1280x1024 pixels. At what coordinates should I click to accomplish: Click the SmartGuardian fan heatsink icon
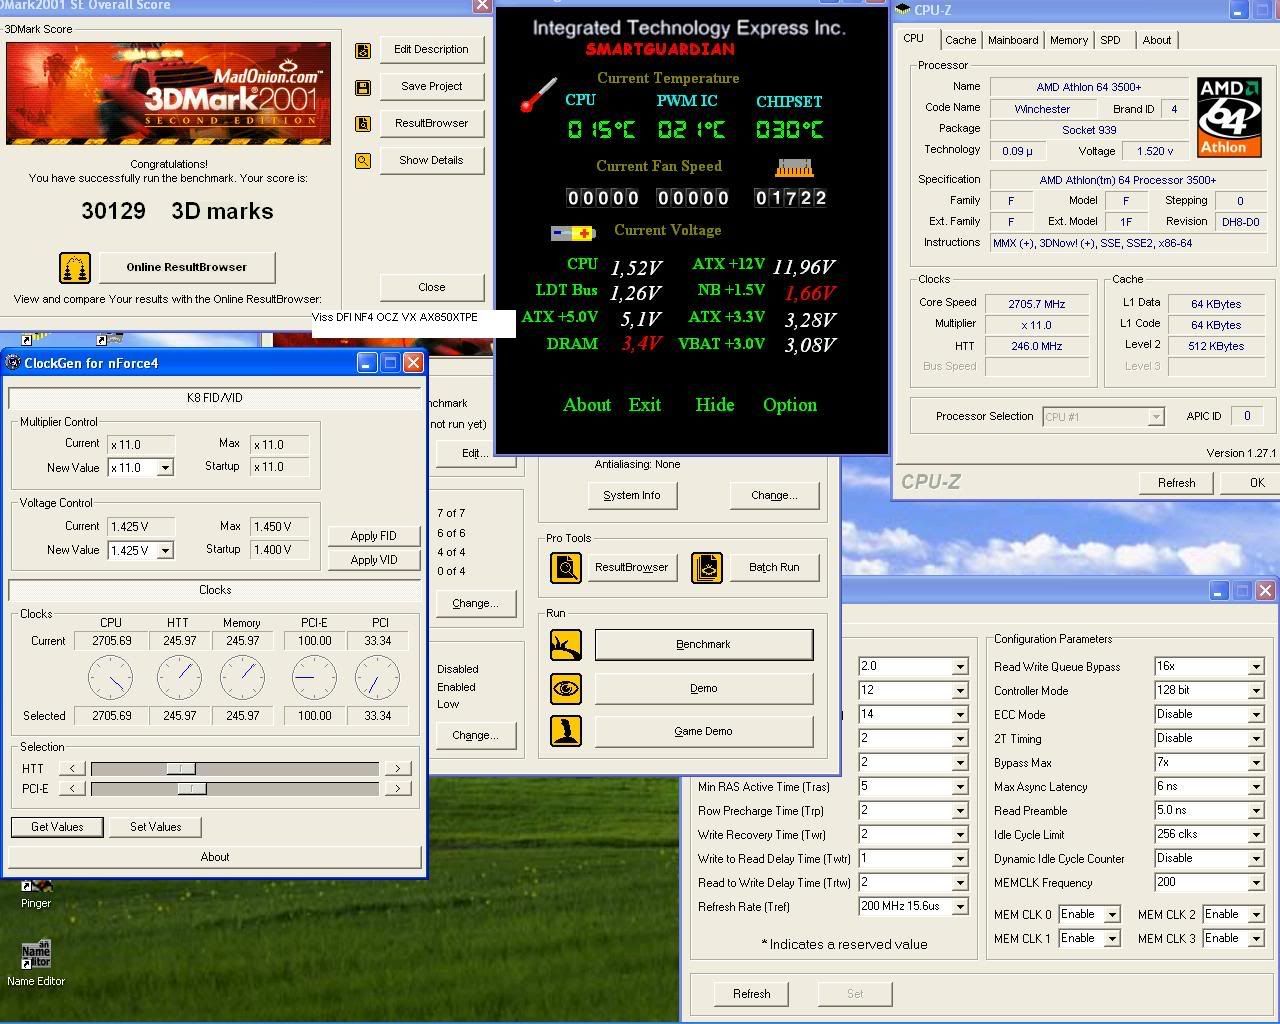point(794,167)
